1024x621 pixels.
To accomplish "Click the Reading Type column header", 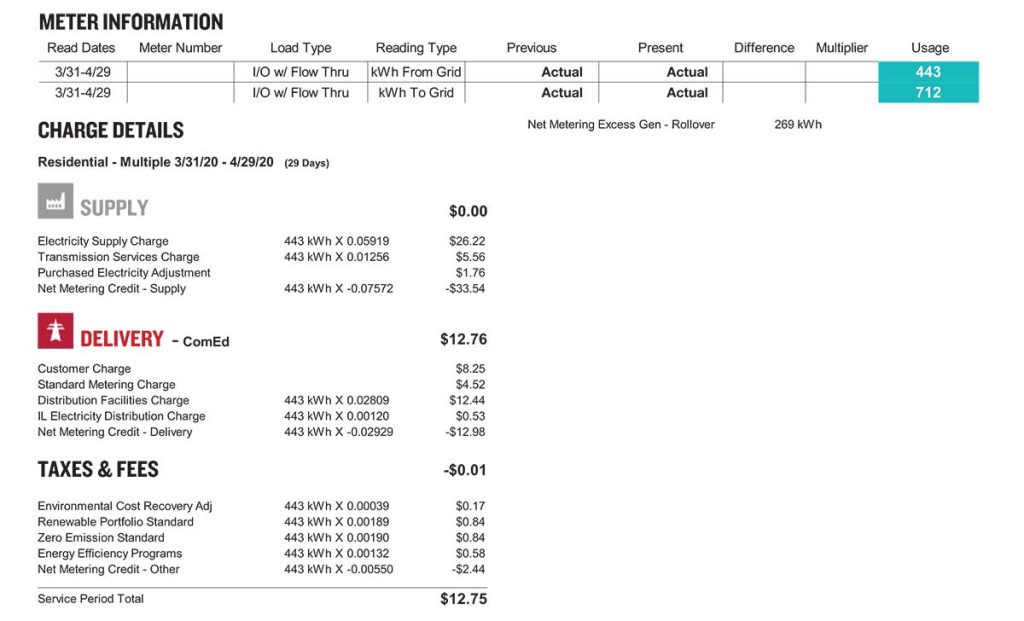I will (x=416, y=48).
